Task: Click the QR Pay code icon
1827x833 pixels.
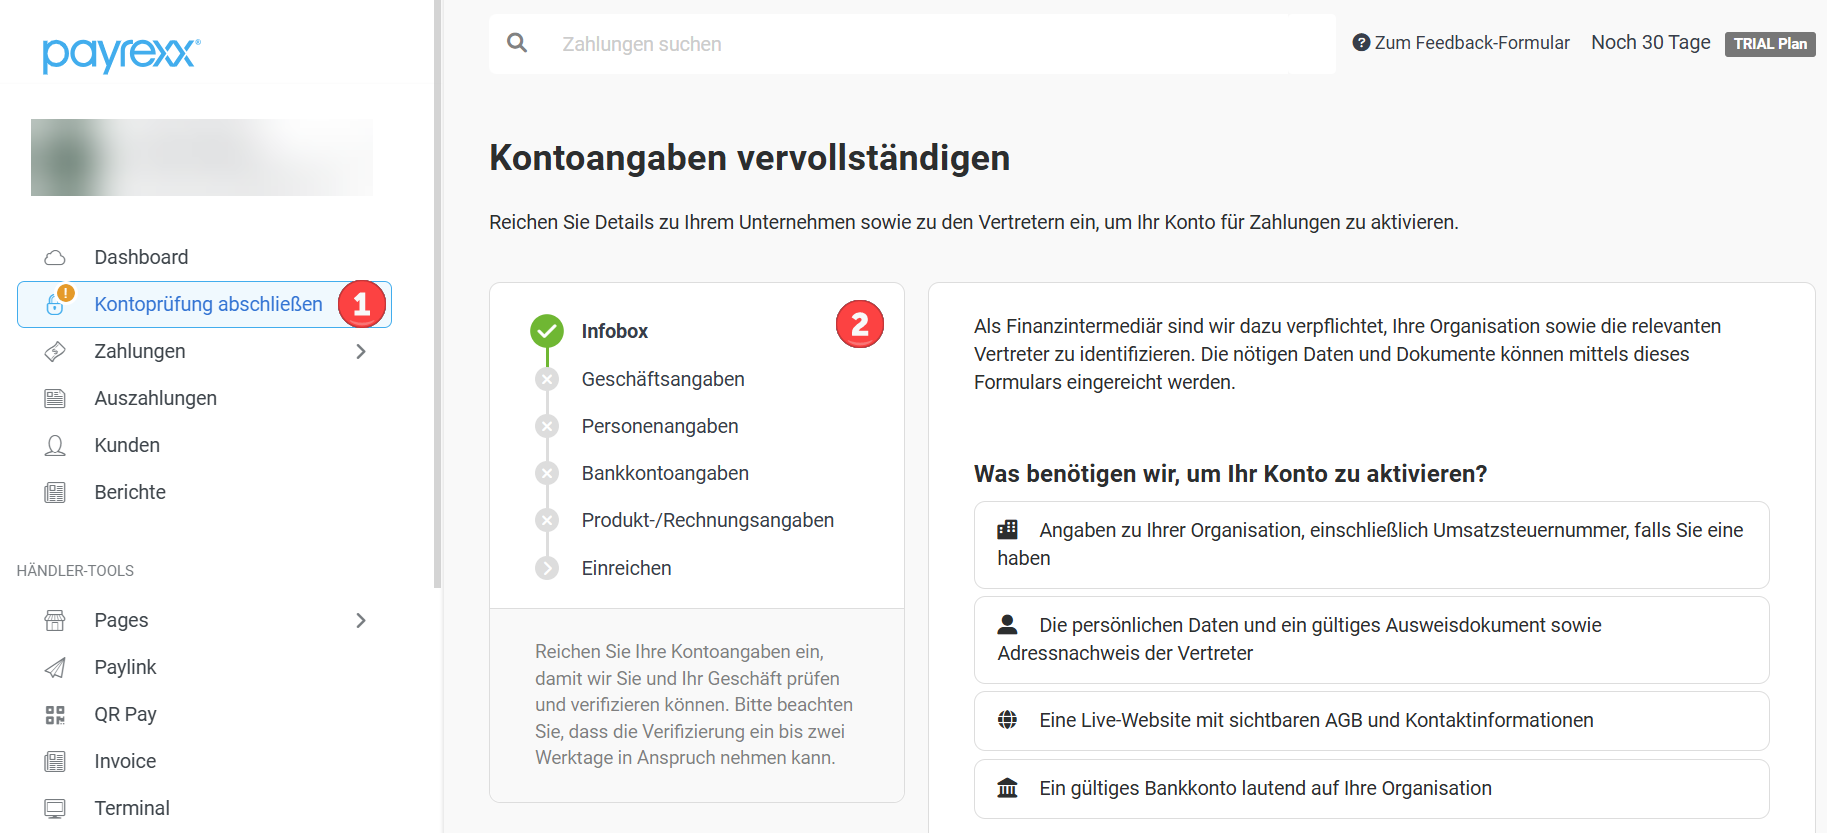Action: pos(55,715)
